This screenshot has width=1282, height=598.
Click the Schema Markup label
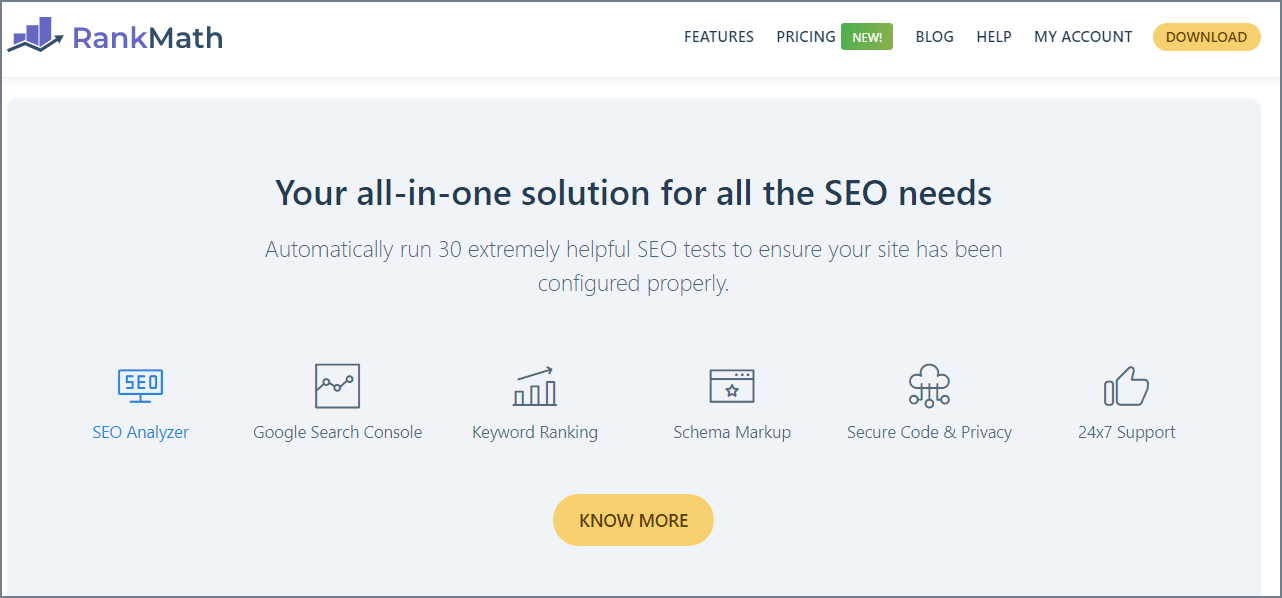pyautogui.click(x=732, y=432)
